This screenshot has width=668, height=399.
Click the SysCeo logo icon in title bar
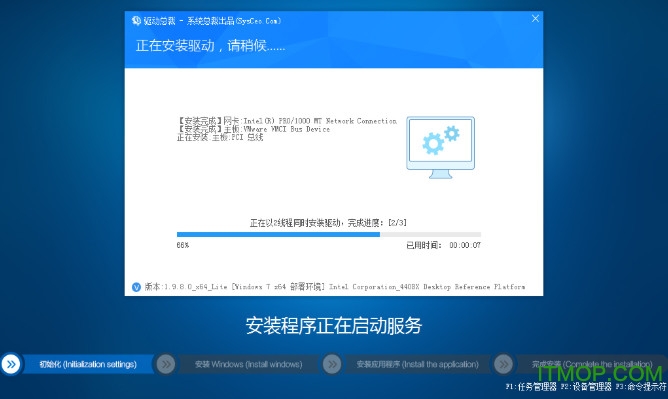(136, 20)
